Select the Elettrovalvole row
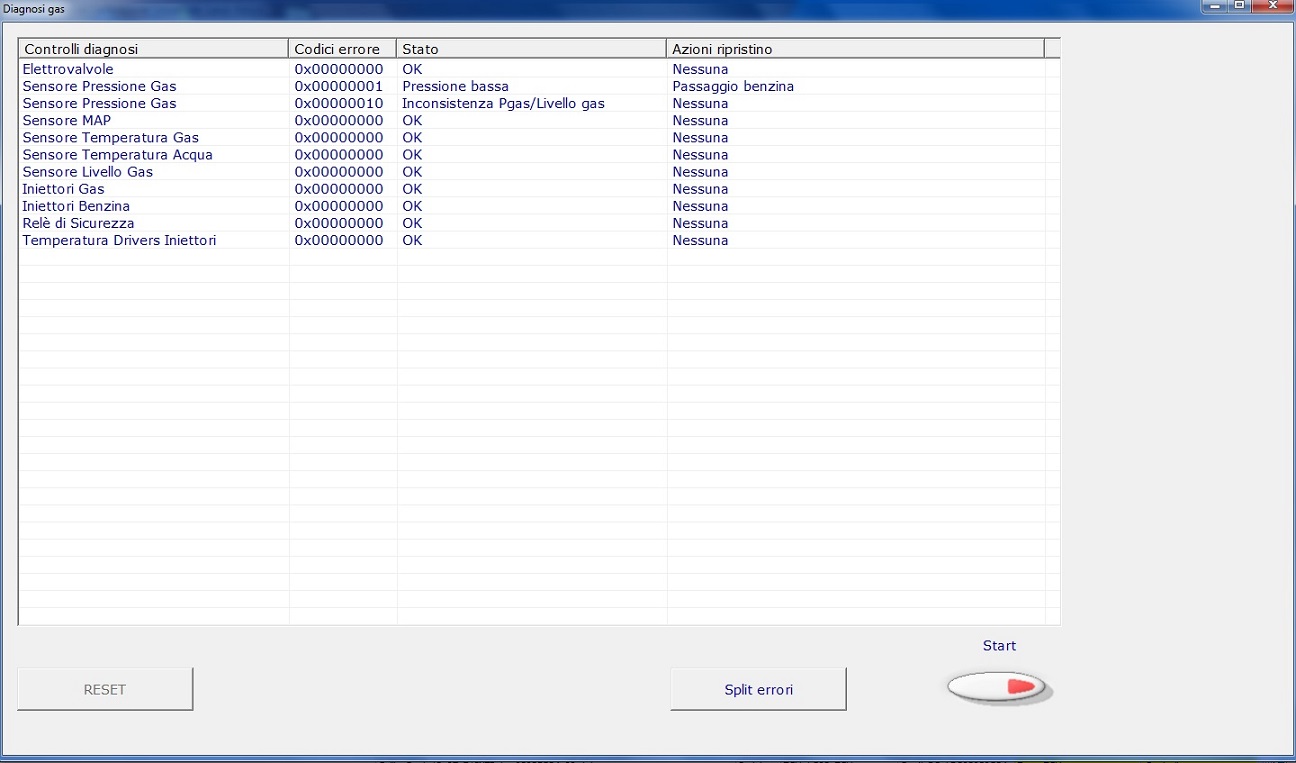 pos(68,69)
